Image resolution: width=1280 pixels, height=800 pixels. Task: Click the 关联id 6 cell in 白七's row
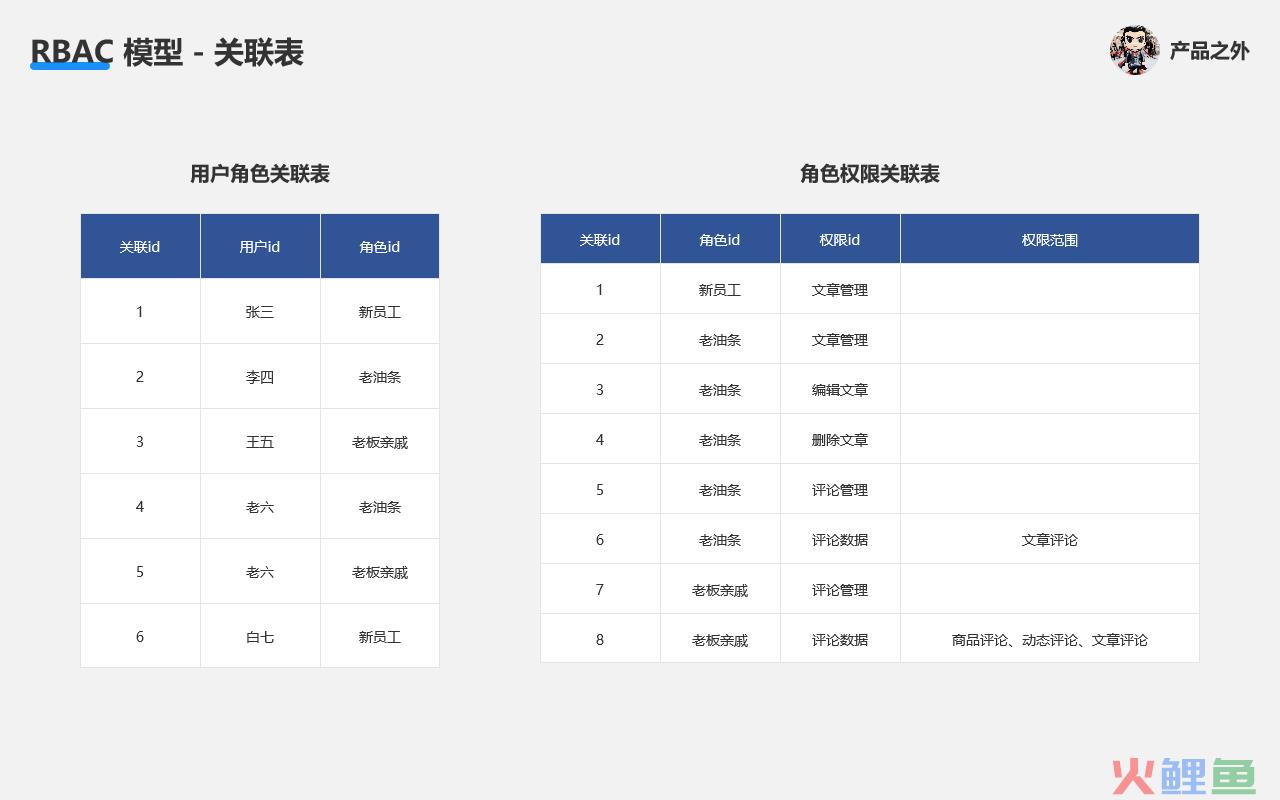coord(140,637)
